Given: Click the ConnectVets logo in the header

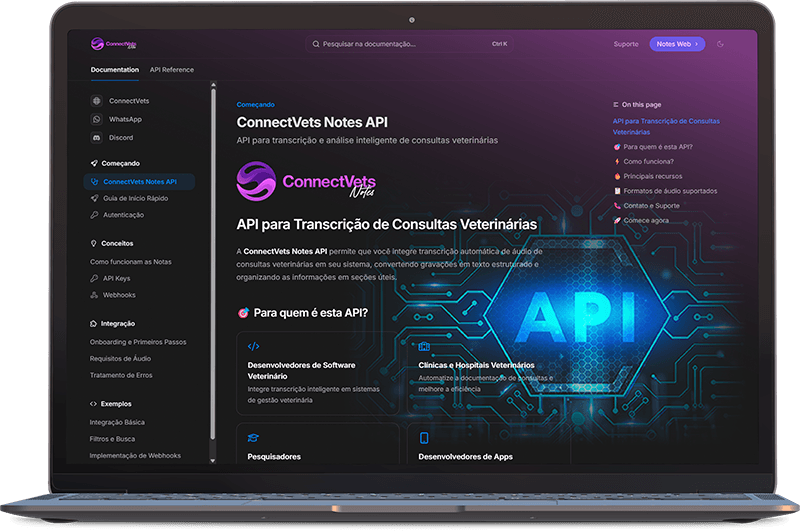Looking at the screenshot, I should (113, 44).
